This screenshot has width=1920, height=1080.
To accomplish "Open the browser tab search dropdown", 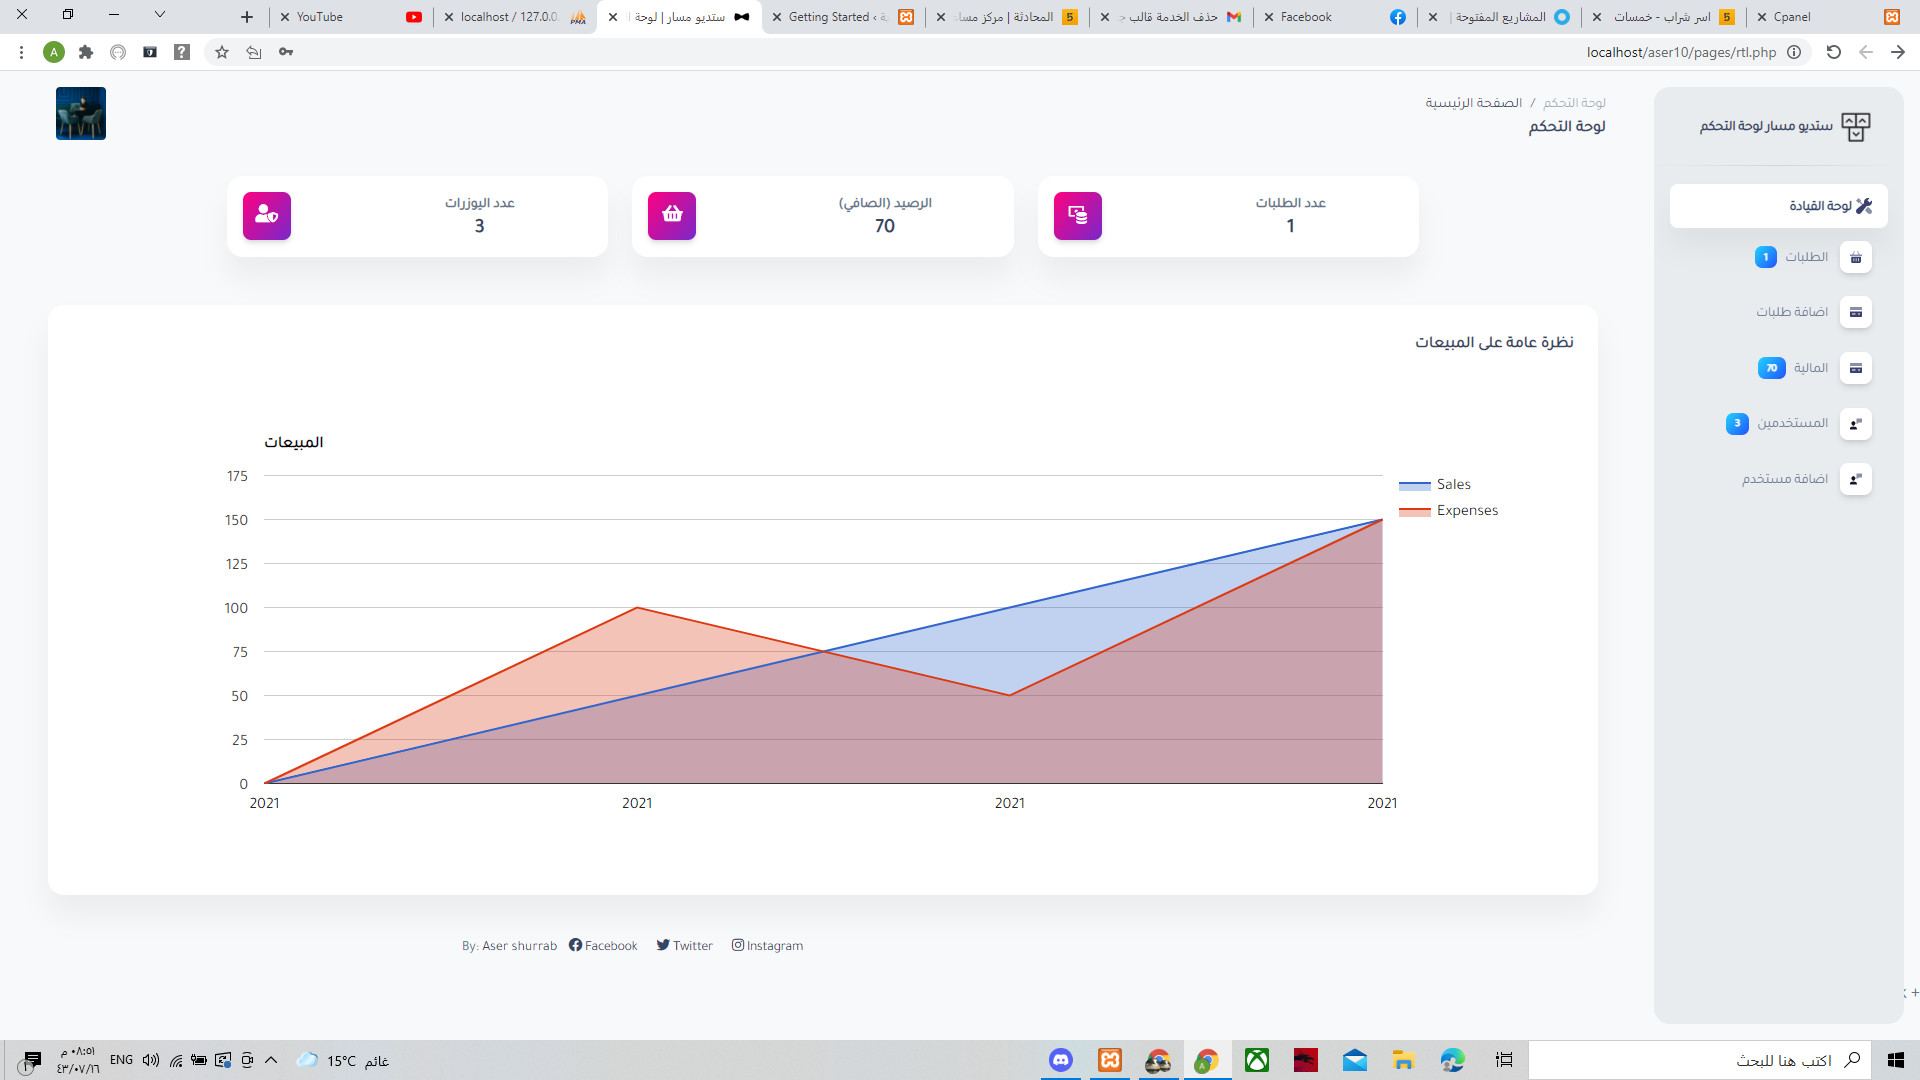I will click(160, 16).
